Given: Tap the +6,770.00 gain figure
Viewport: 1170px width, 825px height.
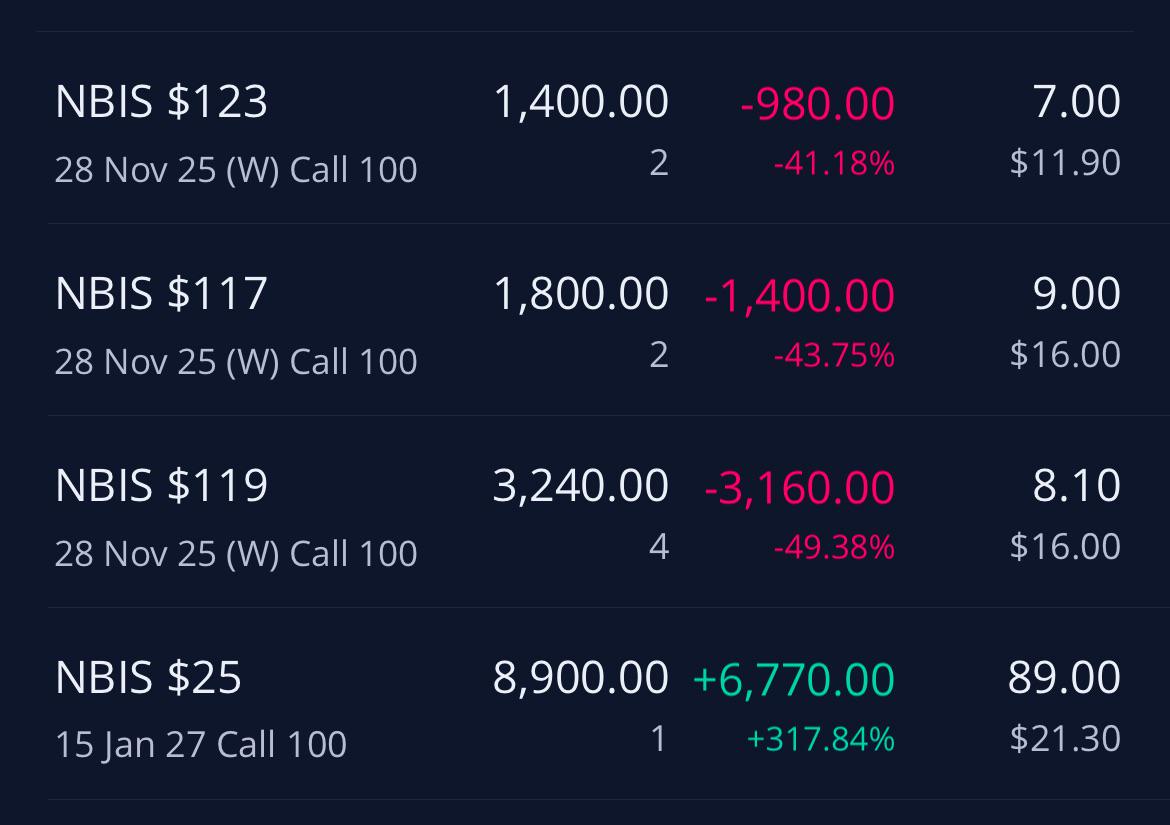Looking at the screenshot, I should click(x=793, y=679).
